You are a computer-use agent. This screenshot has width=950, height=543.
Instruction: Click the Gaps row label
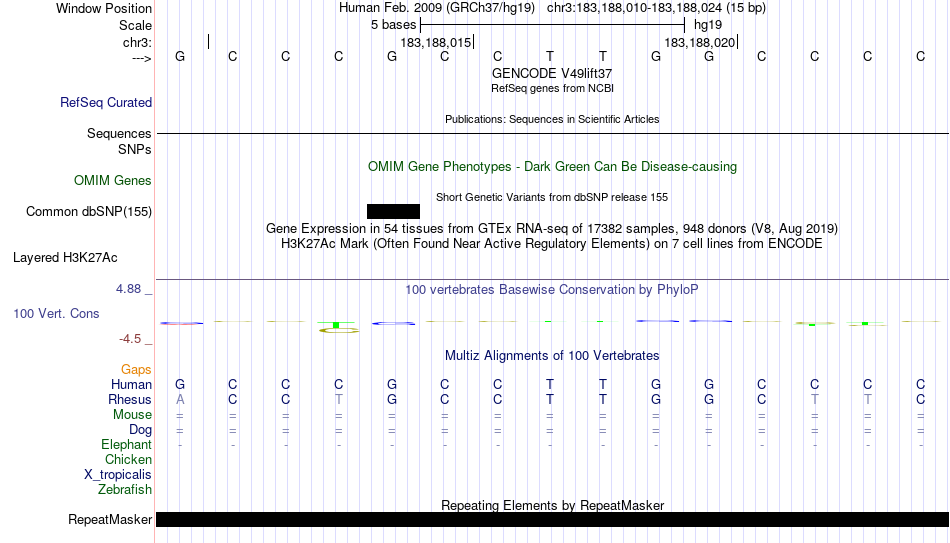point(136,370)
